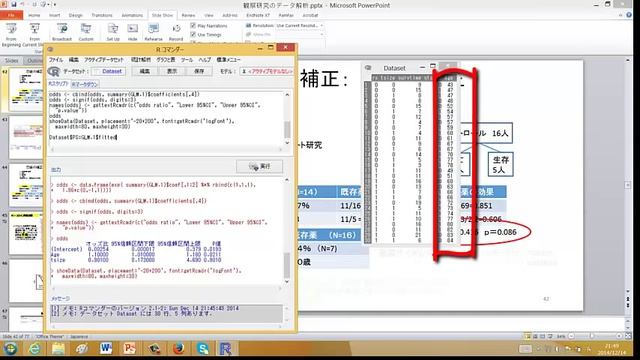Toggle Use Timings checkbox
The image size is (640, 360).
pos(193,35)
